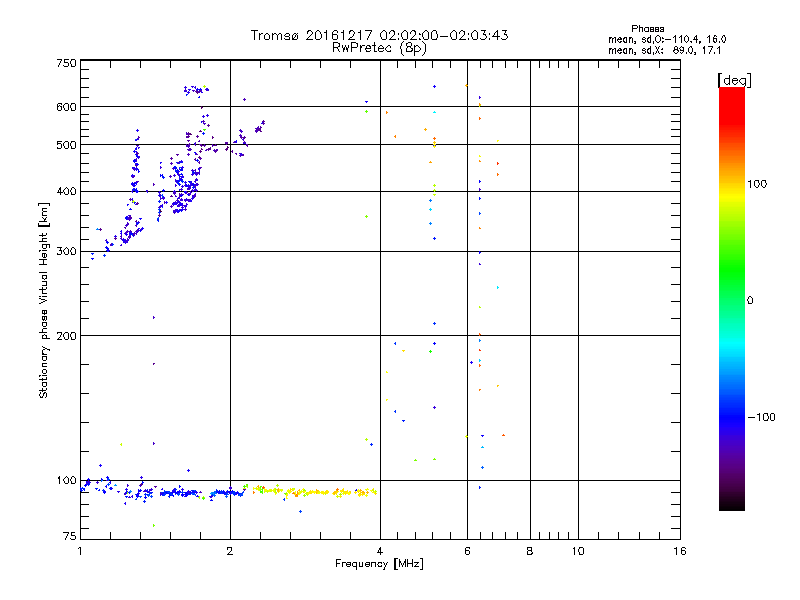Select the "mean, sd,O:-110.4, 16.0" line
The width and height of the screenshot is (800, 600).
click(x=667, y=39)
